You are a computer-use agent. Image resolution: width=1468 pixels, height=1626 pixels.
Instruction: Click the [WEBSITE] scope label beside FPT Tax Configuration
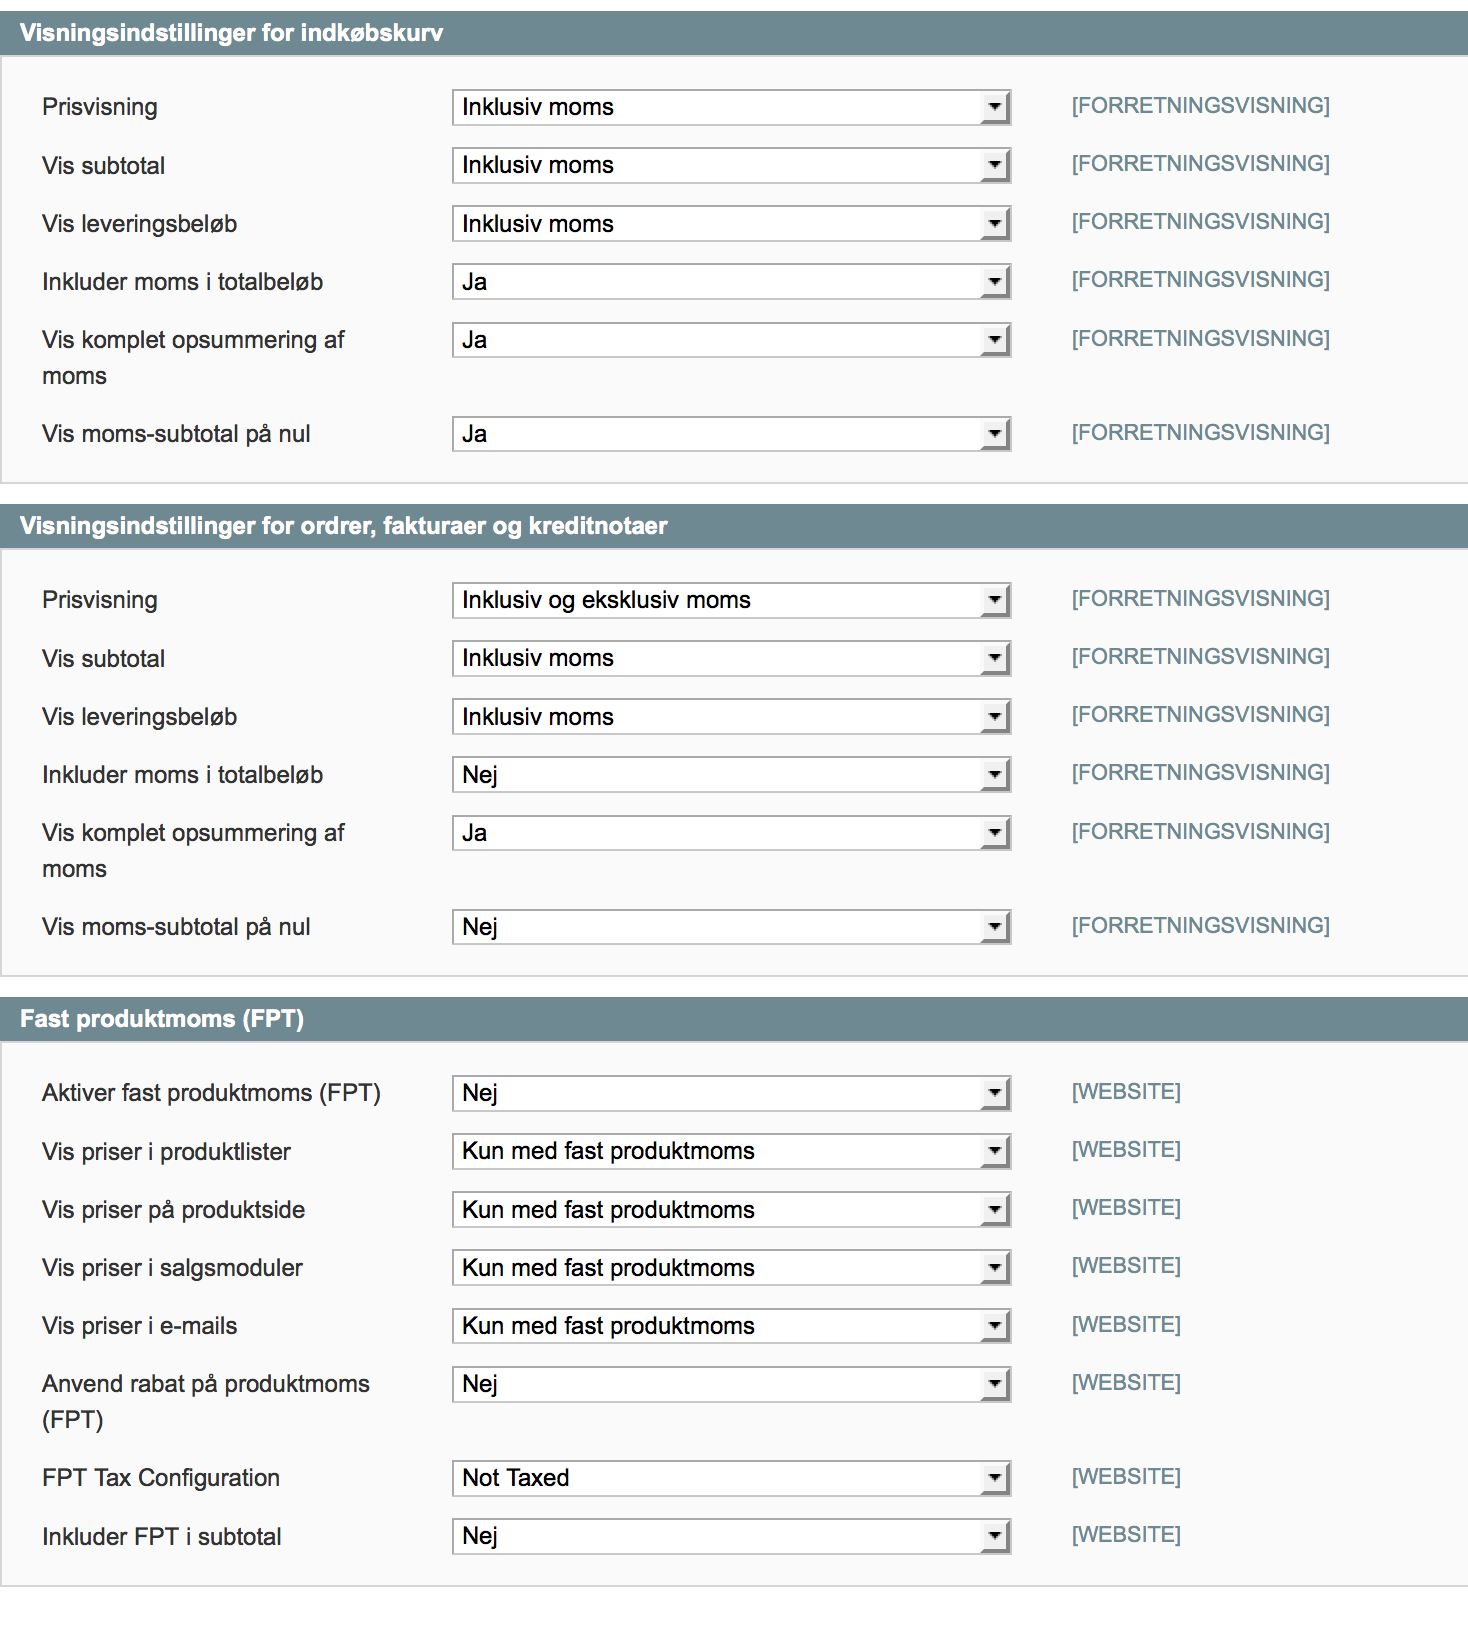(1126, 1477)
